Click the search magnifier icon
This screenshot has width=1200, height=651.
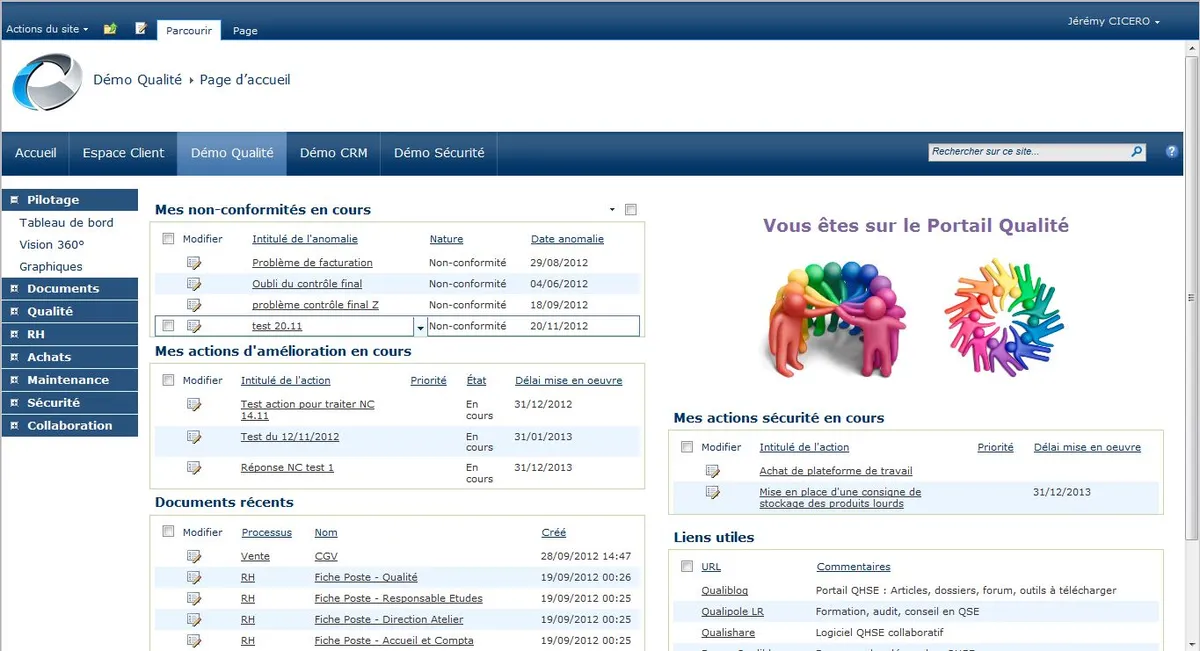pos(1137,152)
